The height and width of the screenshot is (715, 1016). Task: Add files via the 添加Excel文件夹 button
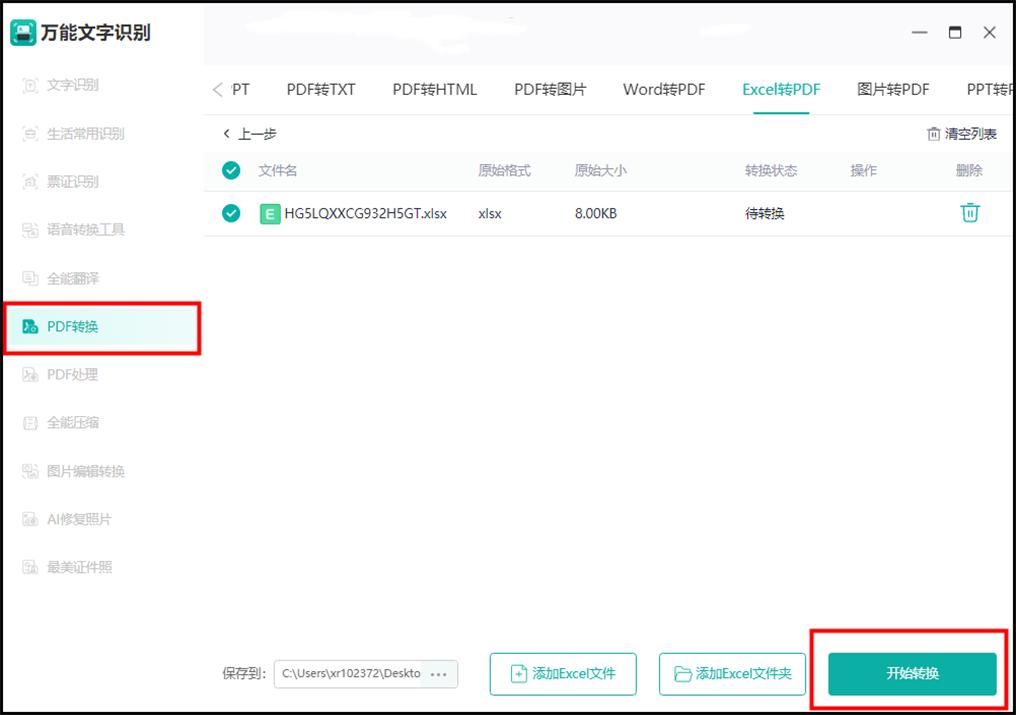coord(731,674)
